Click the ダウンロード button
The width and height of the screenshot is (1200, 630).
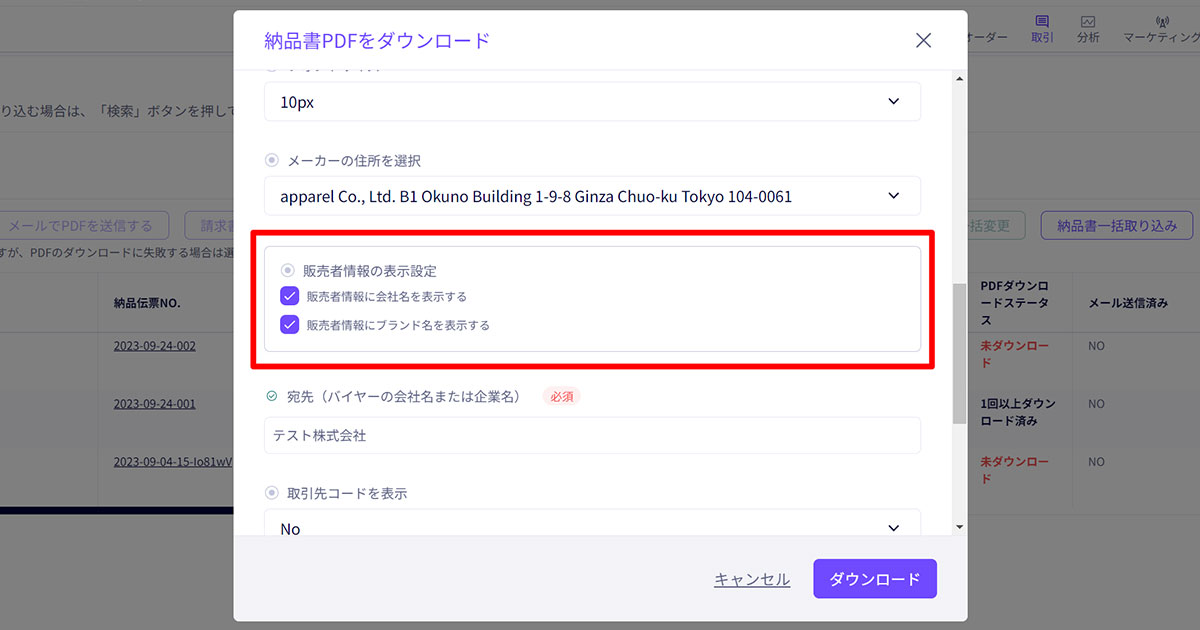[874, 578]
